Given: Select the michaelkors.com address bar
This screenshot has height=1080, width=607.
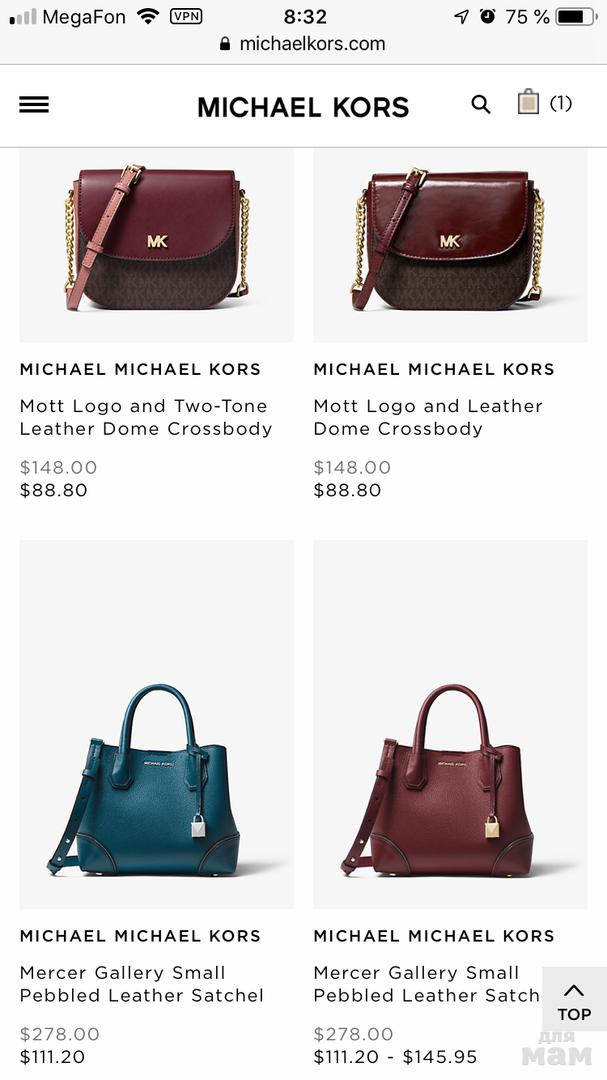Looking at the screenshot, I should [x=303, y=44].
